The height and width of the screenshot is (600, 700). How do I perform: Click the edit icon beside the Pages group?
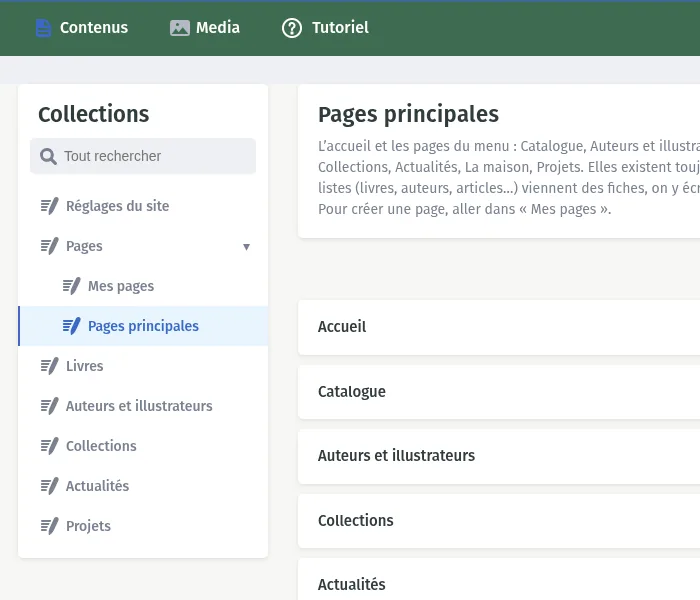(x=50, y=246)
